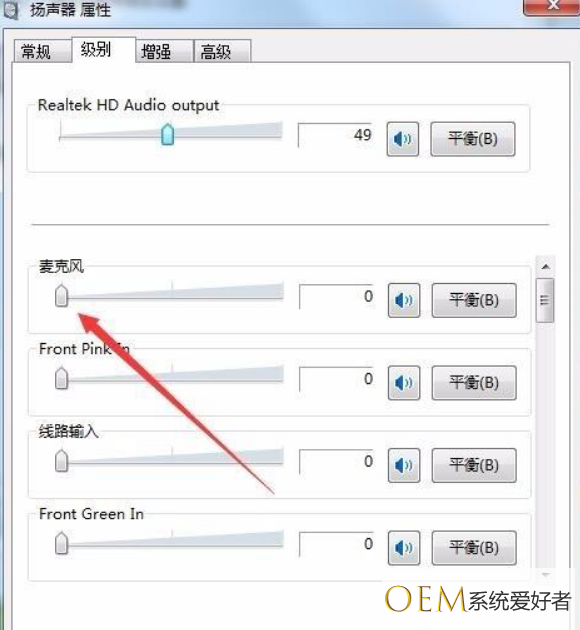Click the Front Green In 平衡(B) button
Viewport: 580px width, 630px height.
coord(474,548)
